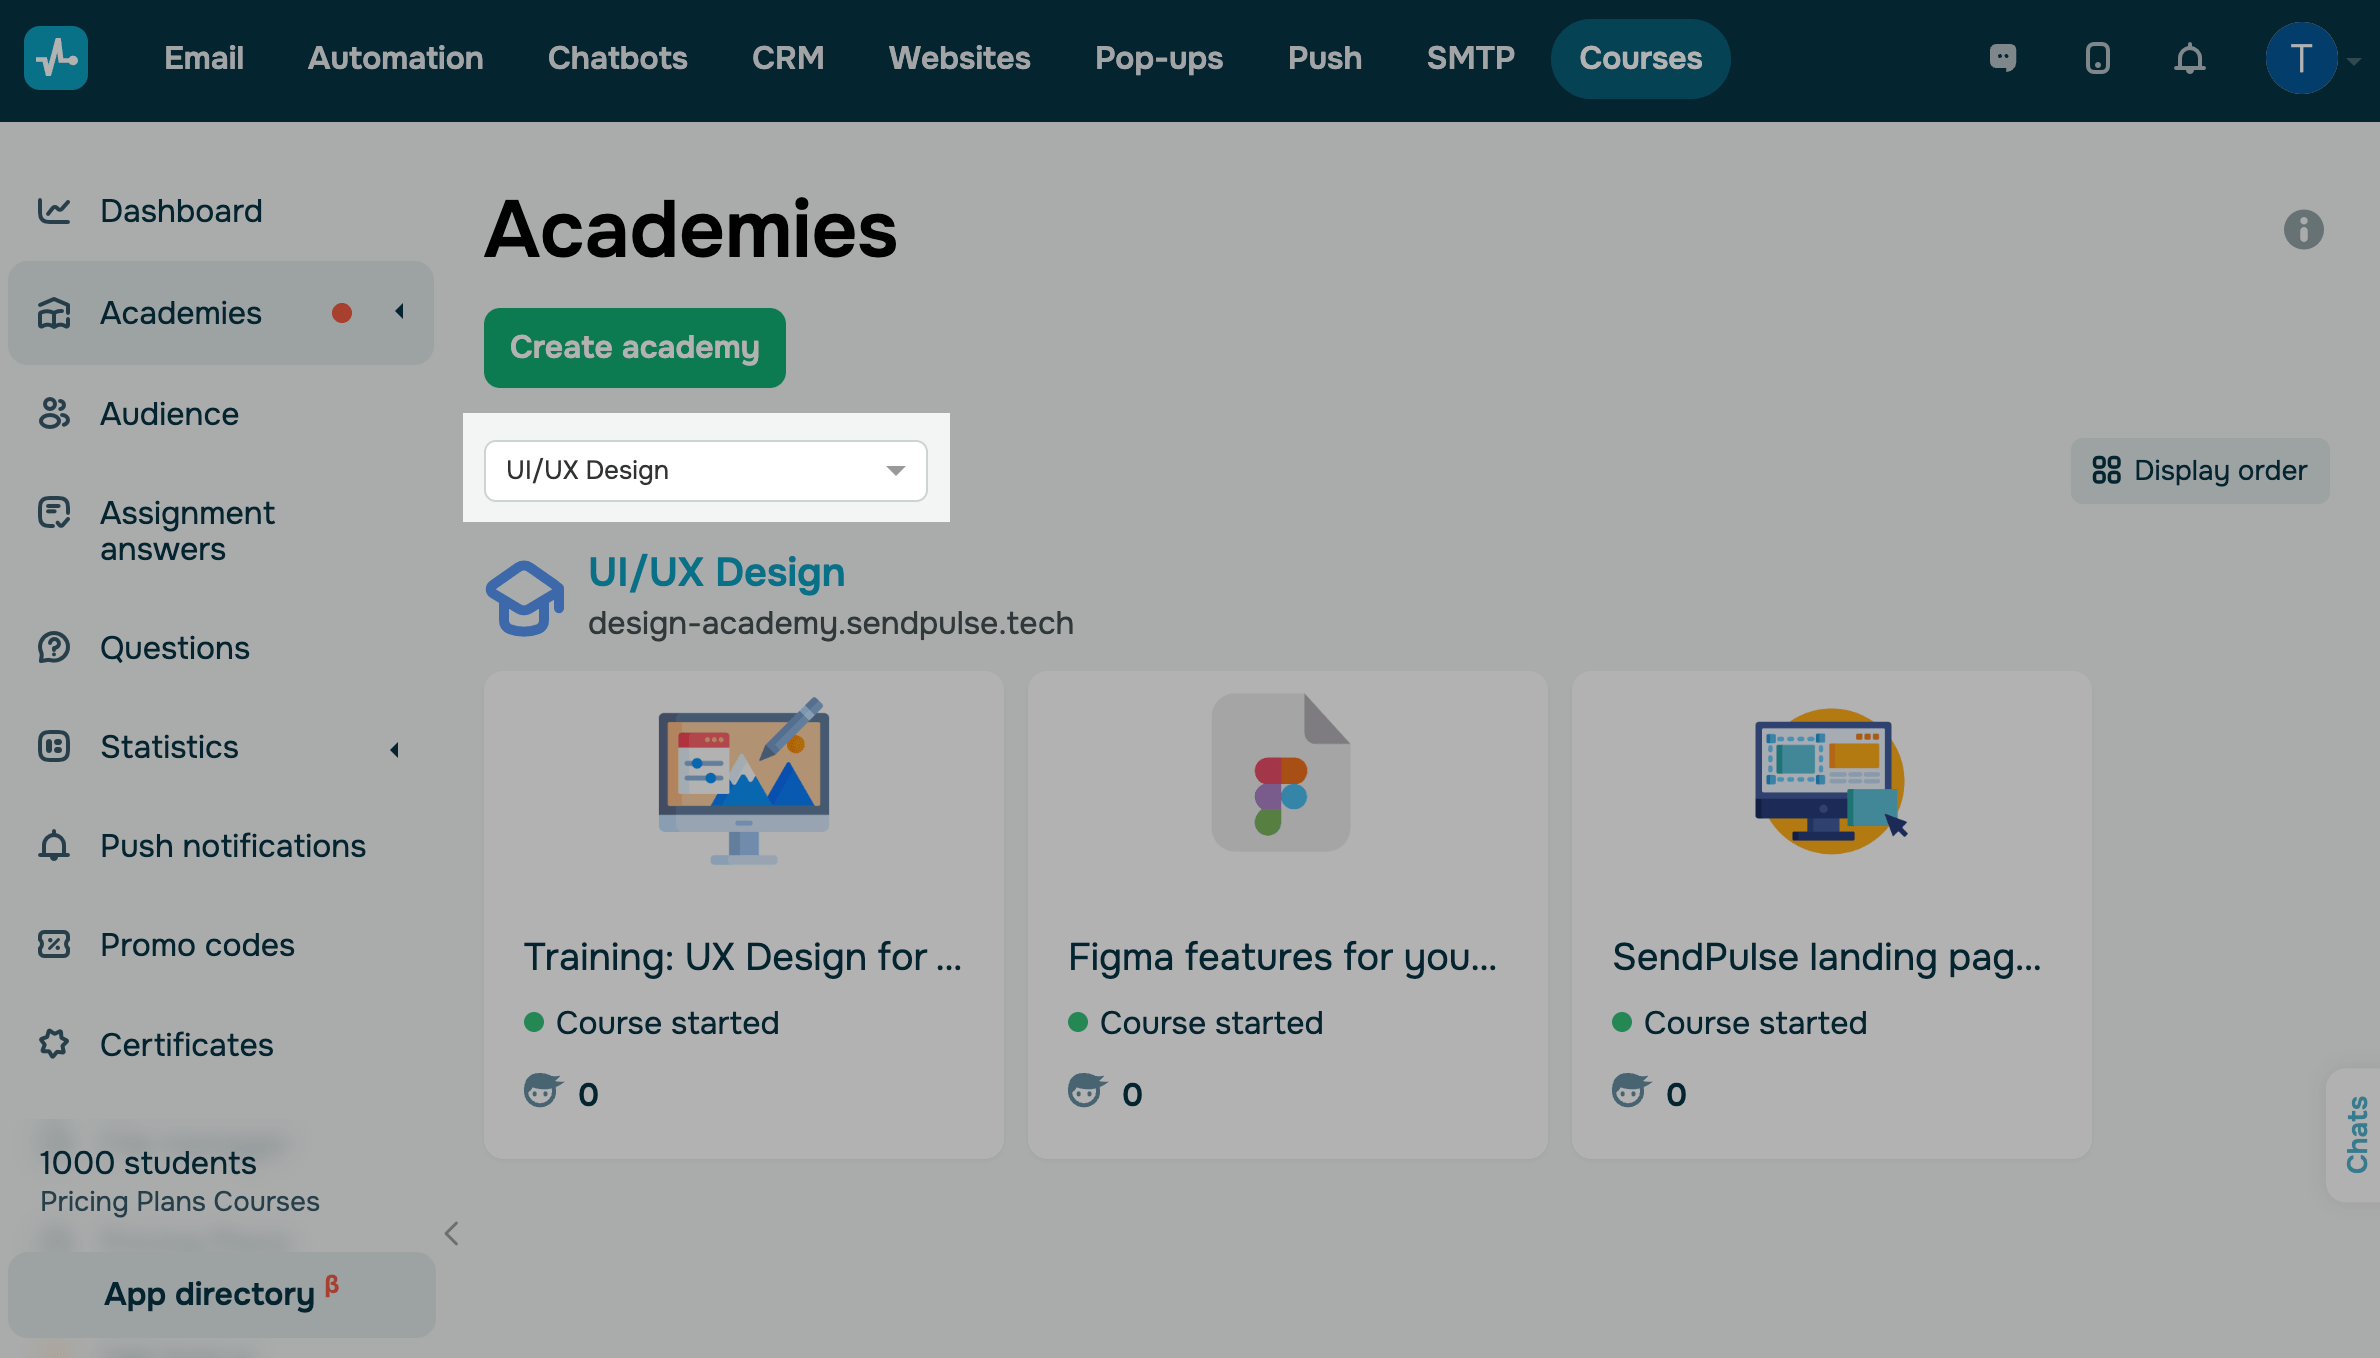Image resolution: width=2380 pixels, height=1358 pixels.
Task: Open Promo codes in the sidebar
Action: 197,945
